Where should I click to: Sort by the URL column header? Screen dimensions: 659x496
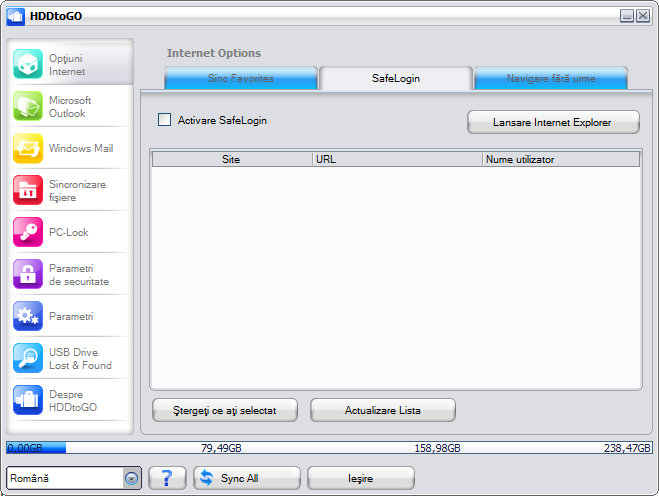[x=397, y=159]
